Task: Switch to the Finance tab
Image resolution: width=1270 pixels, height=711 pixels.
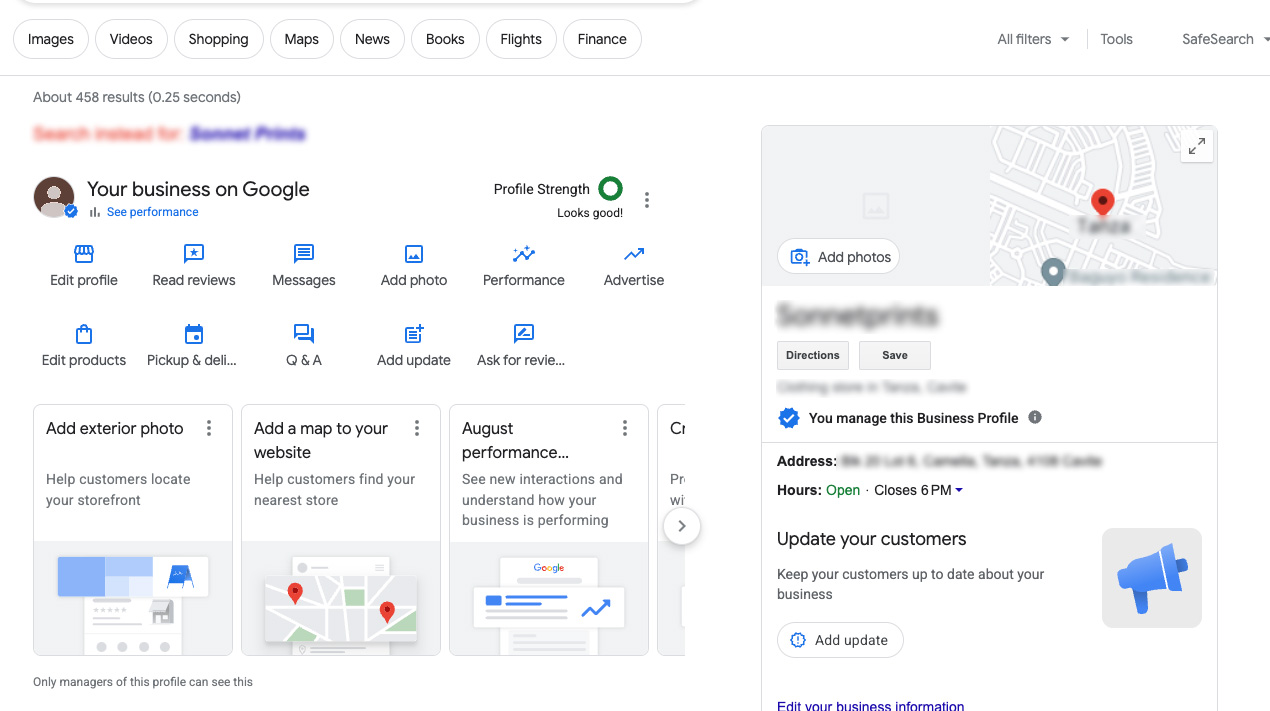Action: click(602, 39)
